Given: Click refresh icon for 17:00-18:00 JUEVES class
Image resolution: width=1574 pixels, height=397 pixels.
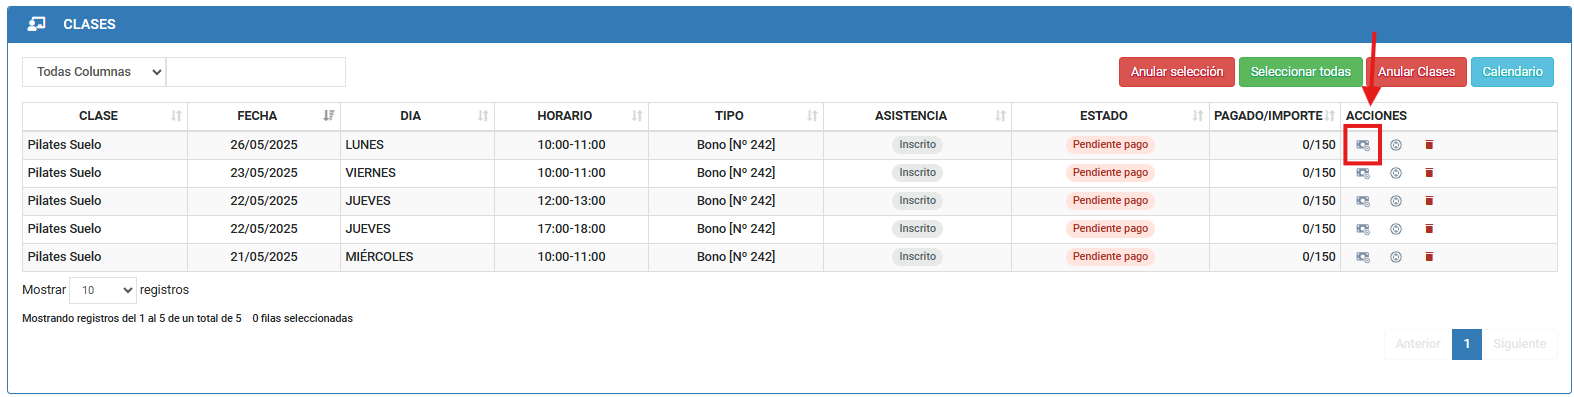Looking at the screenshot, I should (1396, 229).
